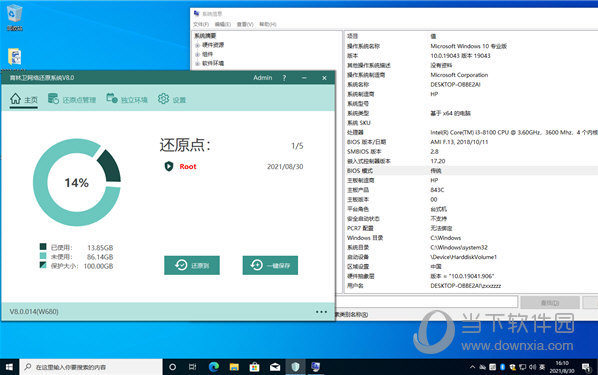Click the 2021/08/30 date of Root
598x375 pixels.
point(285,167)
